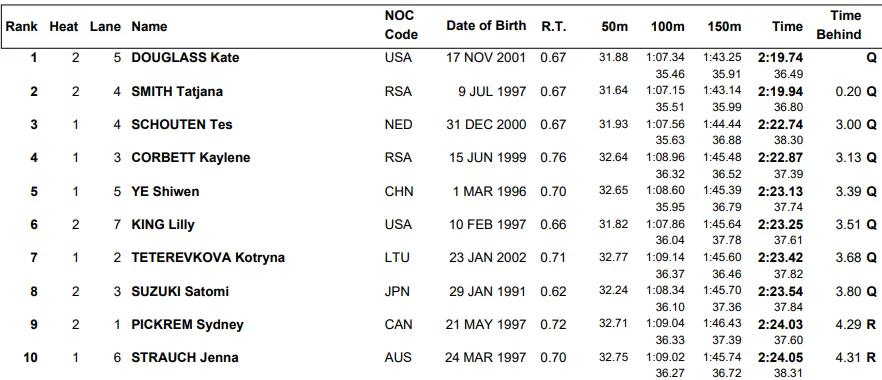
Task: Click the Name column header
Action: tap(149, 26)
